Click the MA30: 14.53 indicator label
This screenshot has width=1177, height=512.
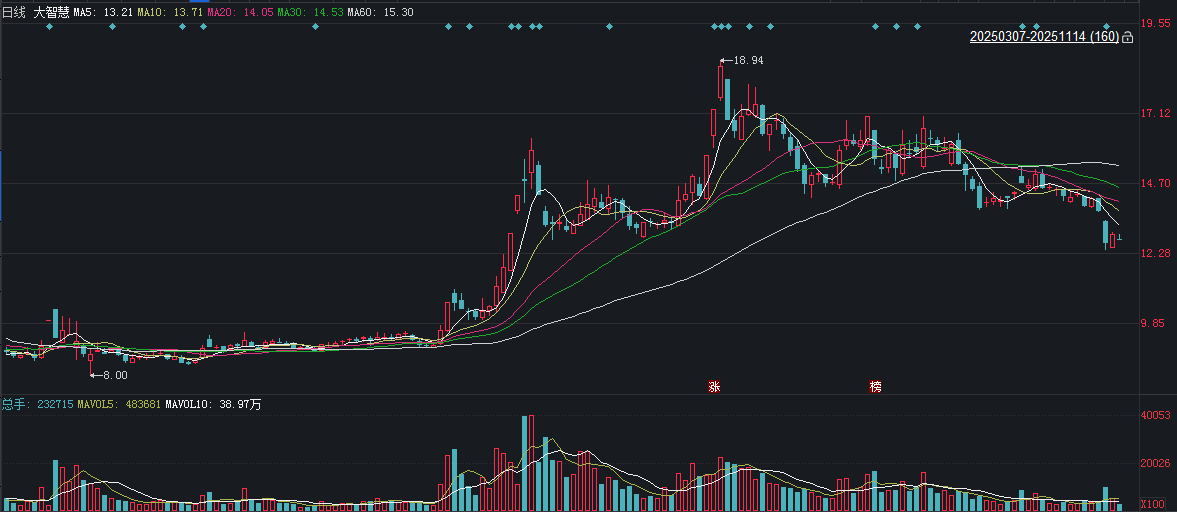click(309, 12)
